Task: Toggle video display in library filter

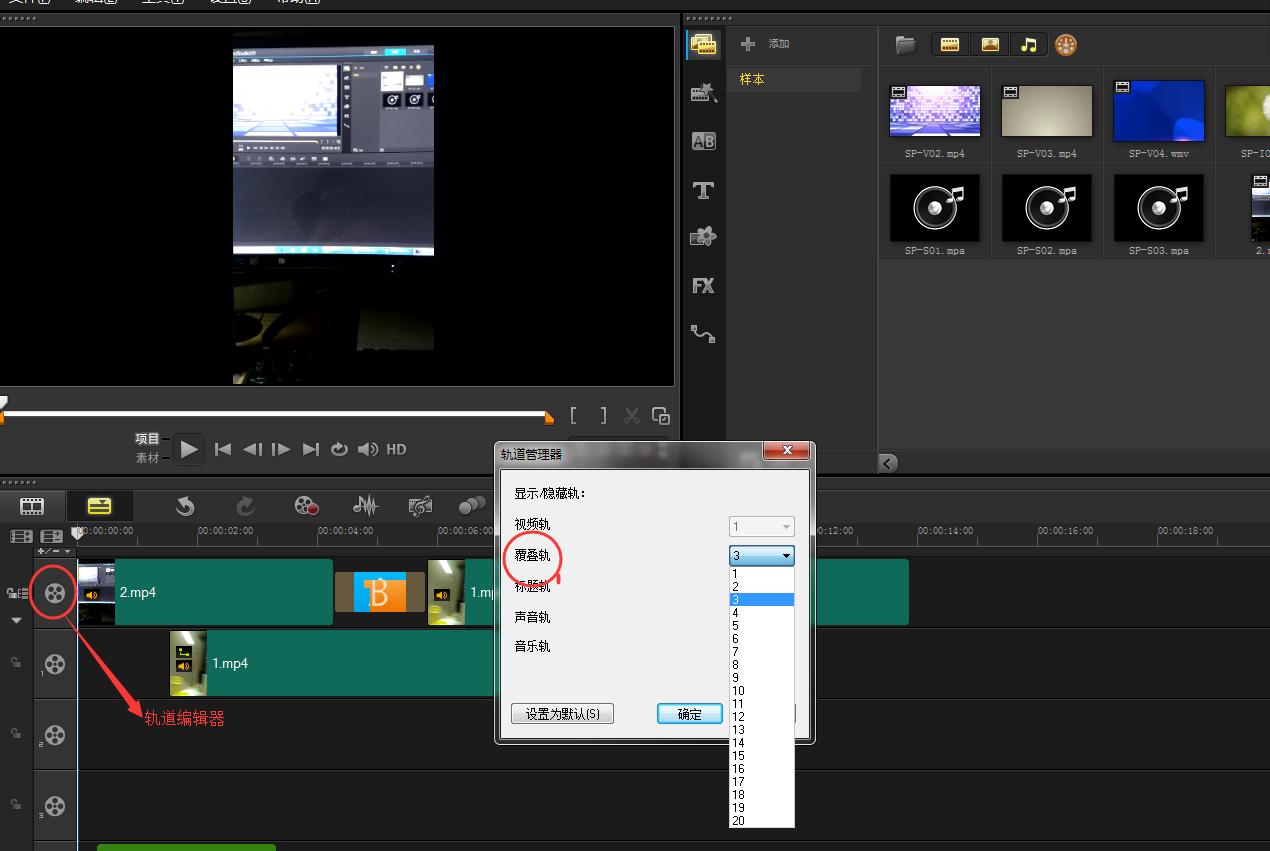Action: pos(950,44)
